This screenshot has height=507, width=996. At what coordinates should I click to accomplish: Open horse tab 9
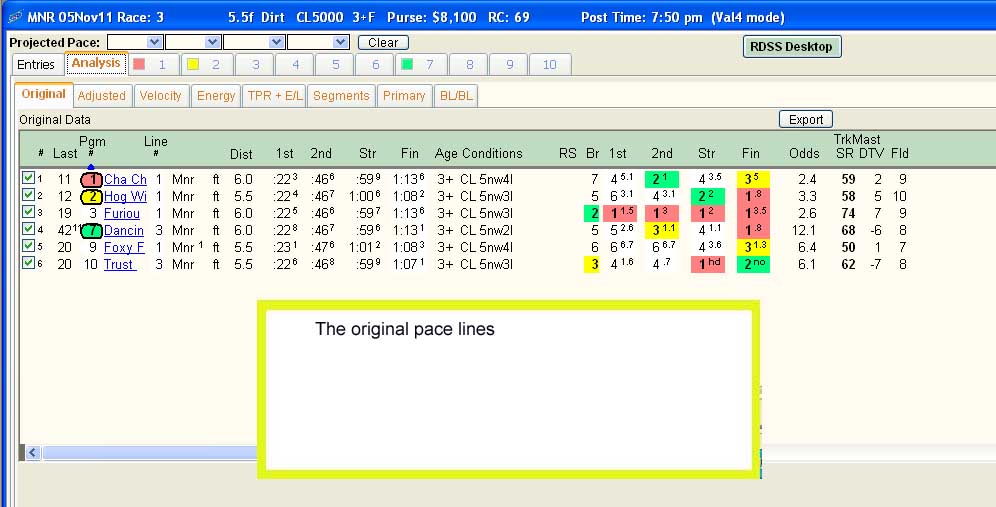(x=509, y=65)
